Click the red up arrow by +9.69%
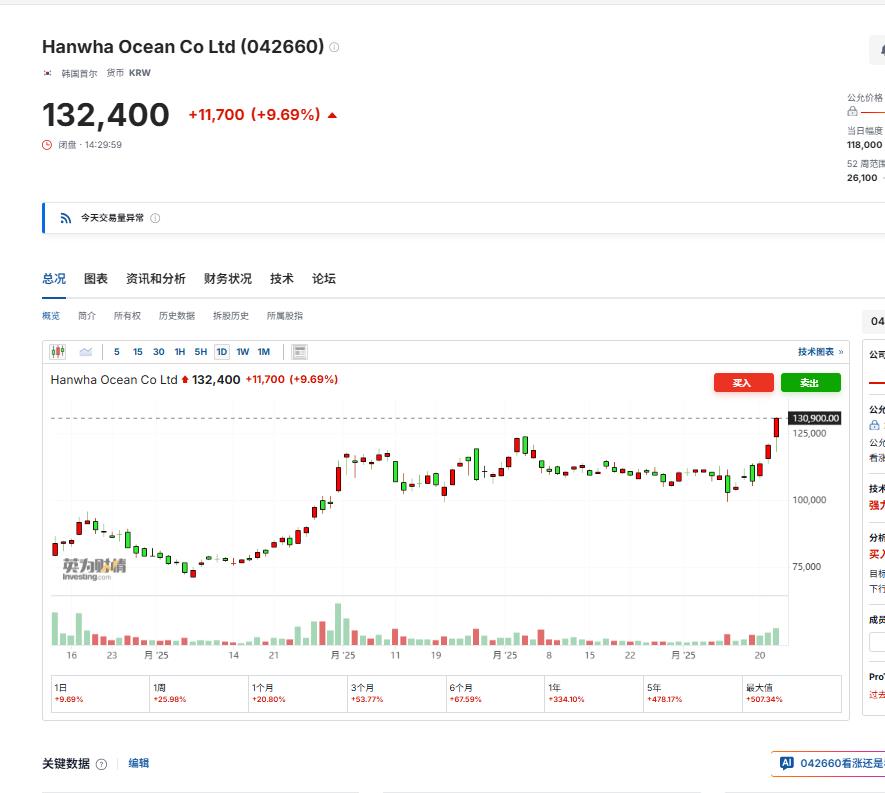Image resolution: width=885 pixels, height=793 pixels. coord(332,116)
